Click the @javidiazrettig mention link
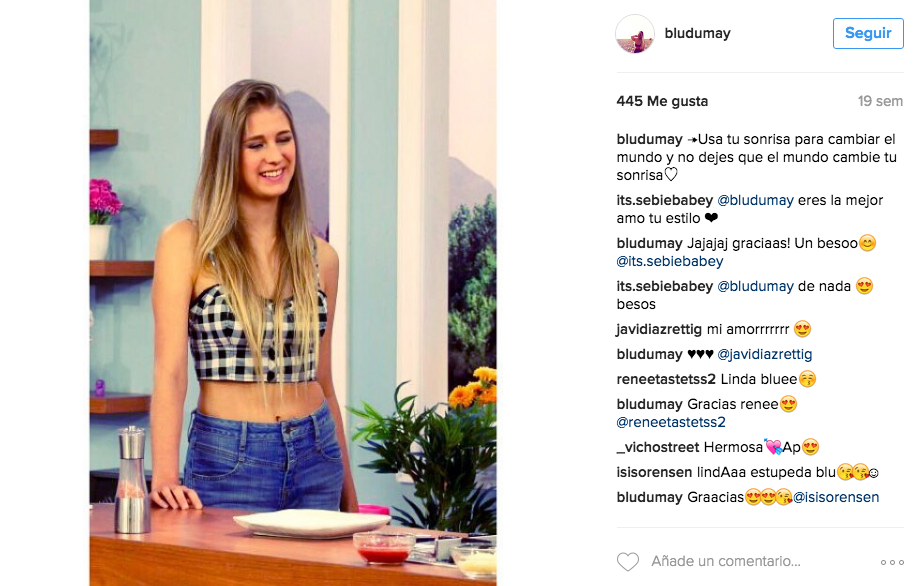Viewport: 919px width, 586px height. (765, 355)
